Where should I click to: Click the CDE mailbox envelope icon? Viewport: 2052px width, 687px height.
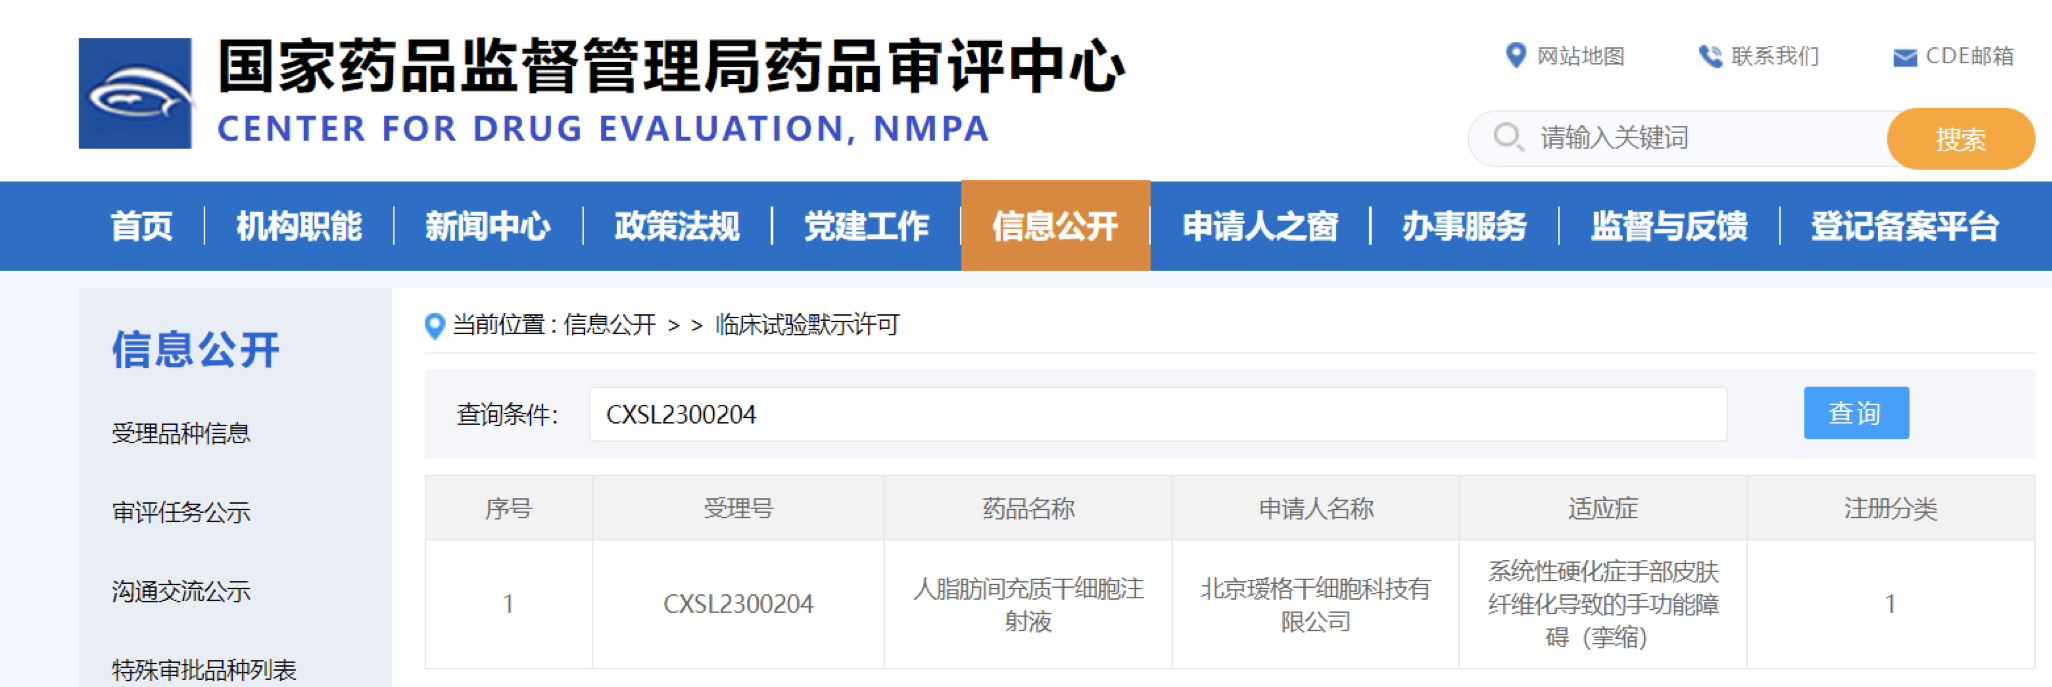click(1904, 57)
